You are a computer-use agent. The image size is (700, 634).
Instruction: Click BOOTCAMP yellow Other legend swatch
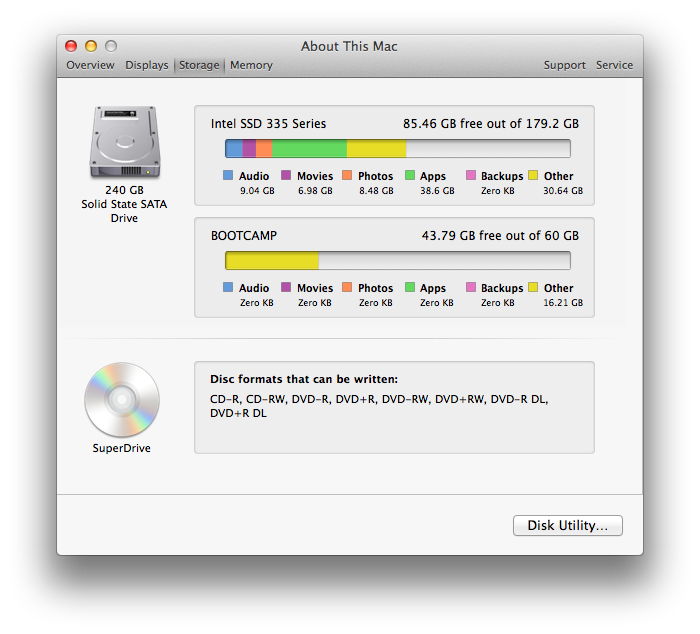coord(533,287)
